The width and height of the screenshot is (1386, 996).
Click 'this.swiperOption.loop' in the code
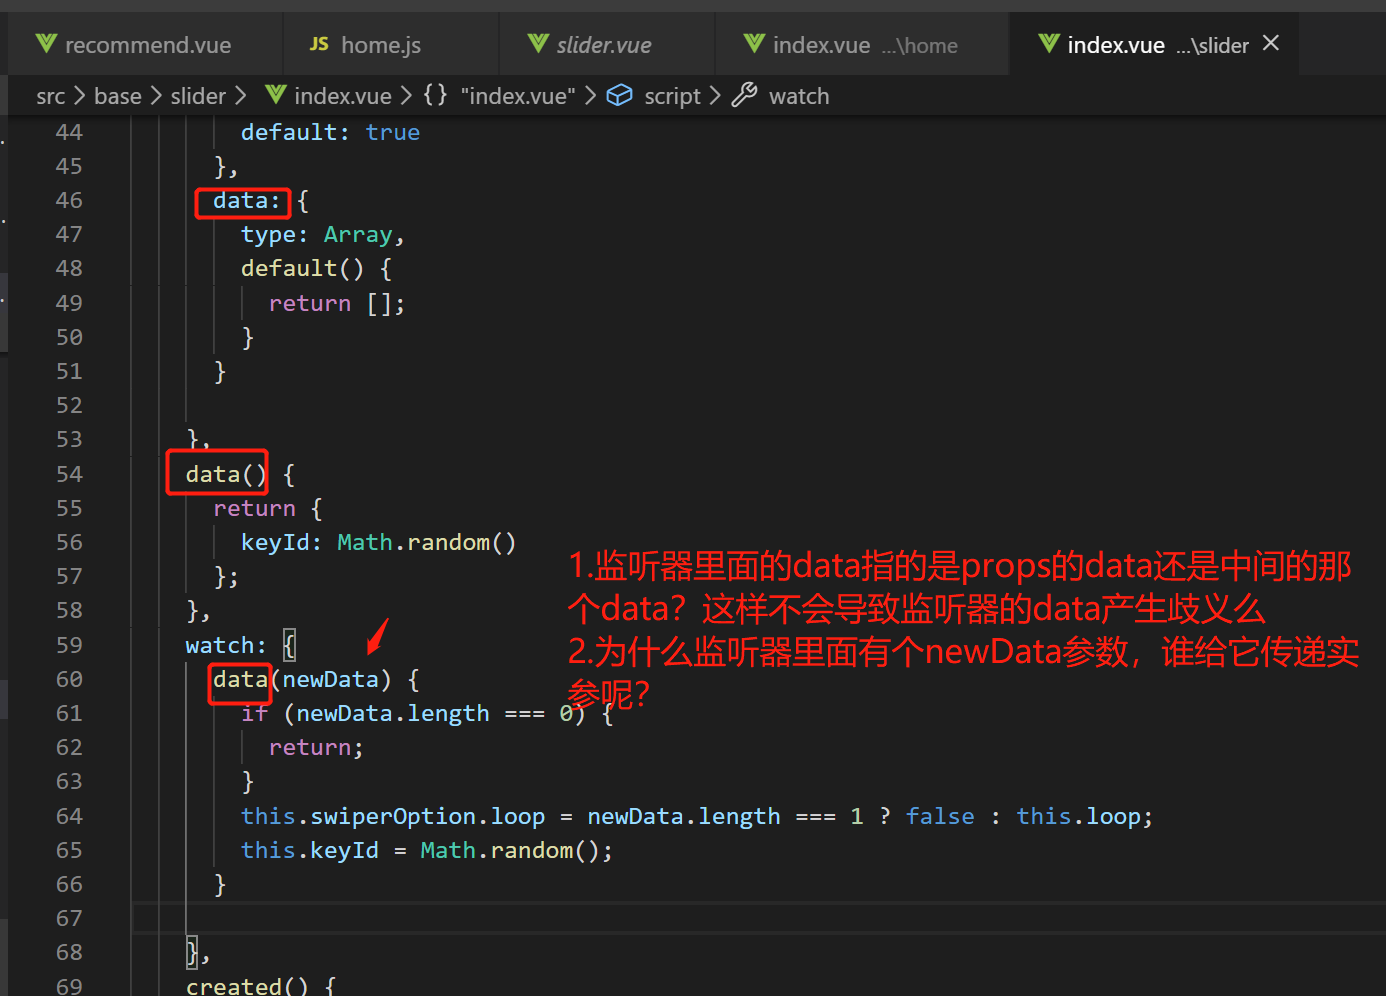(x=393, y=816)
